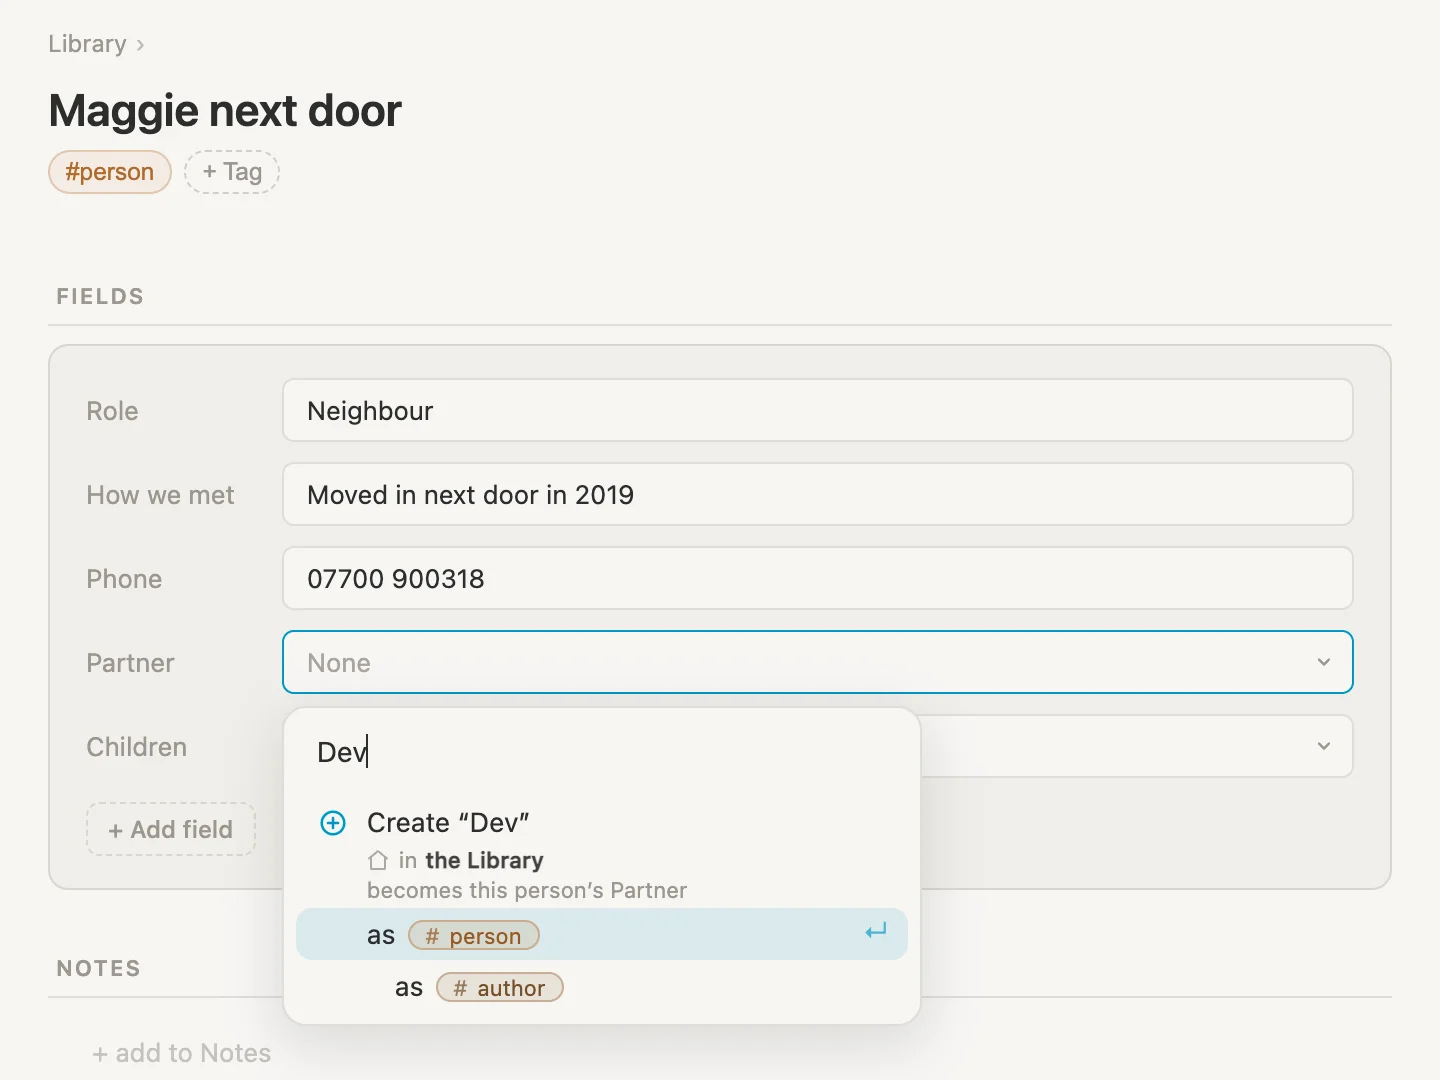Open the Library breadcrumb link
1440x1080 pixels.
point(88,44)
